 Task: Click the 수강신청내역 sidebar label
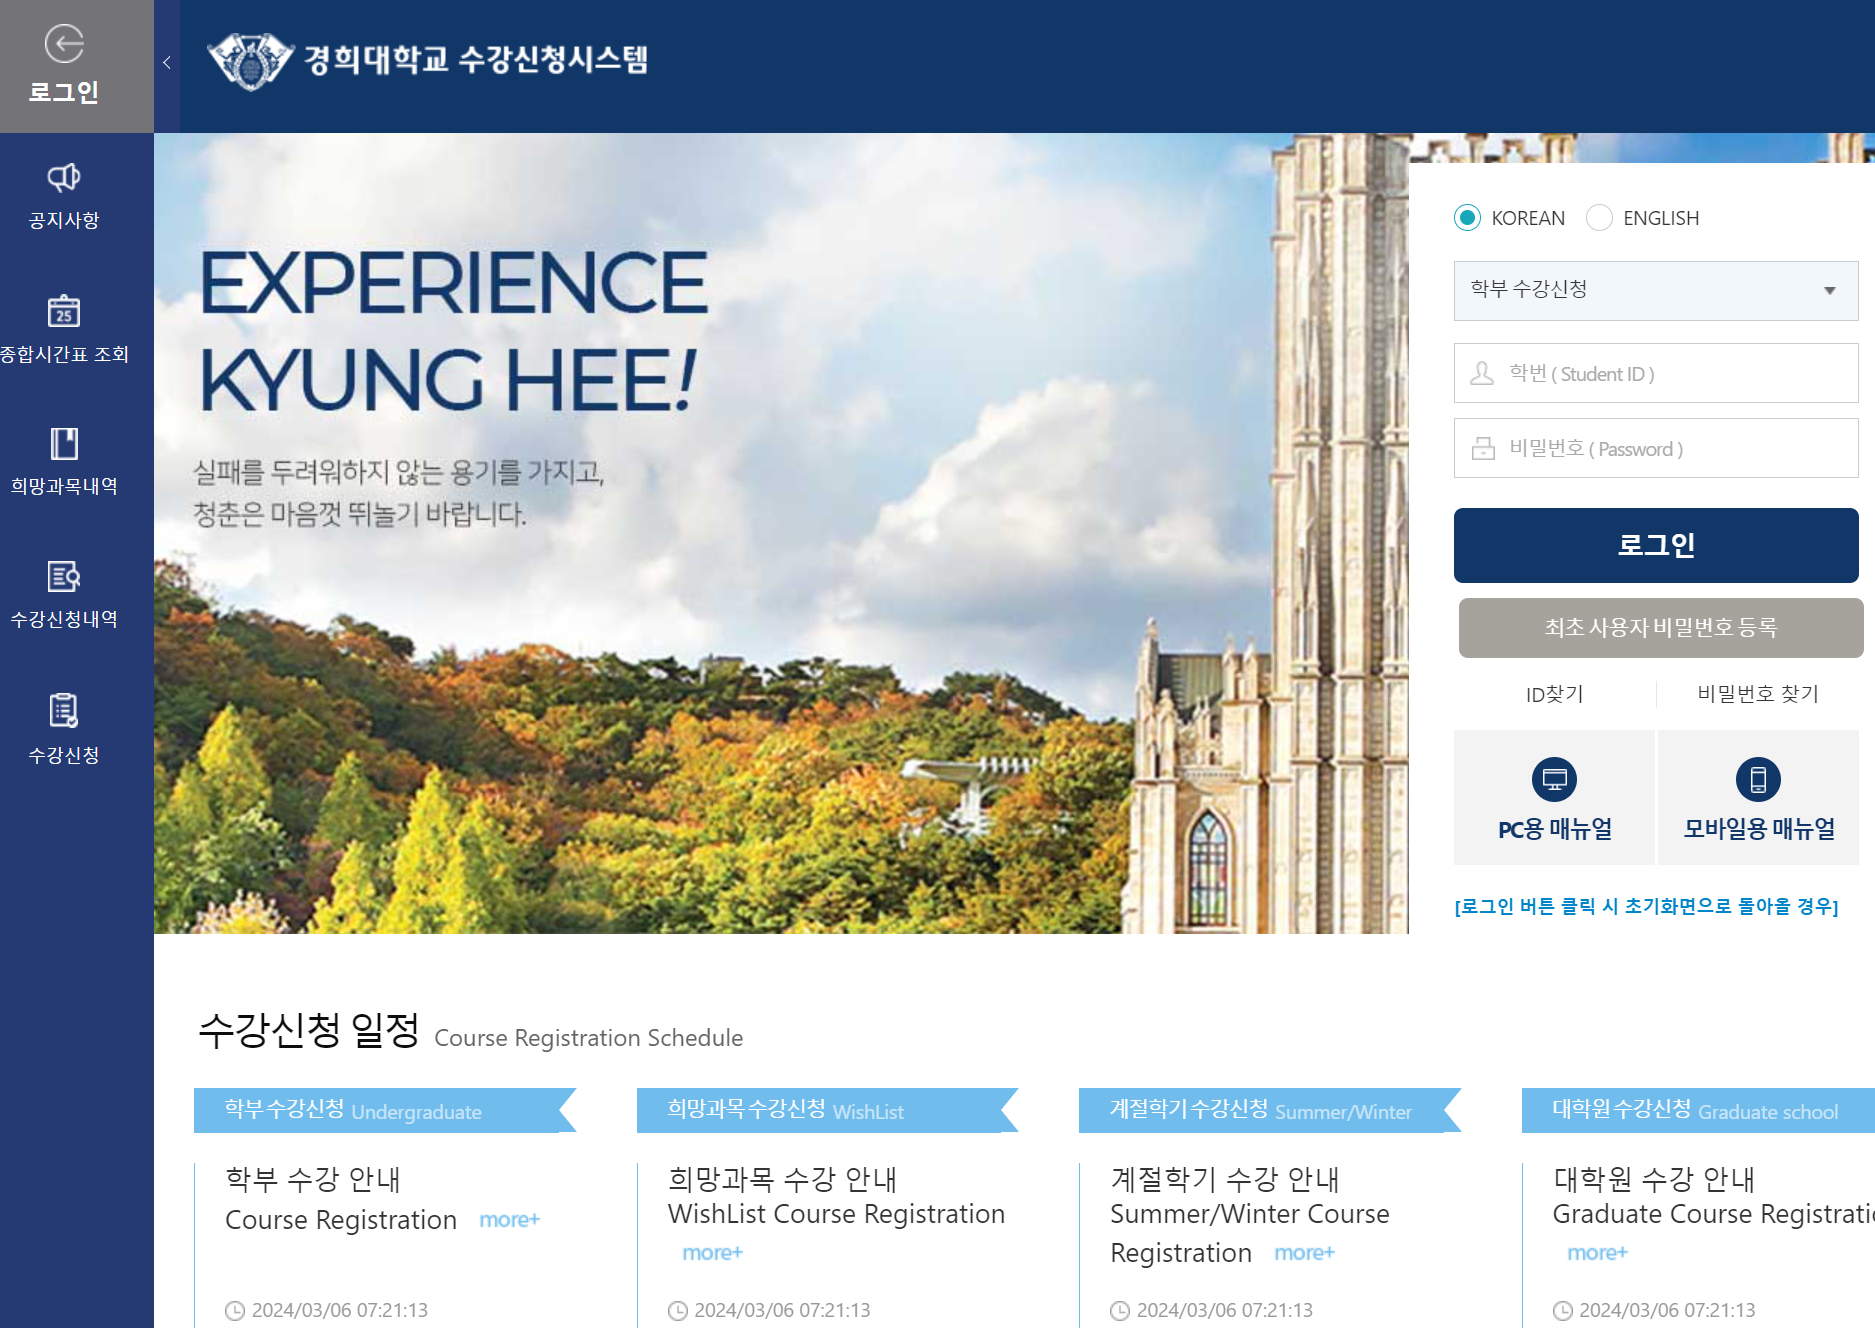pyautogui.click(x=64, y=619)
